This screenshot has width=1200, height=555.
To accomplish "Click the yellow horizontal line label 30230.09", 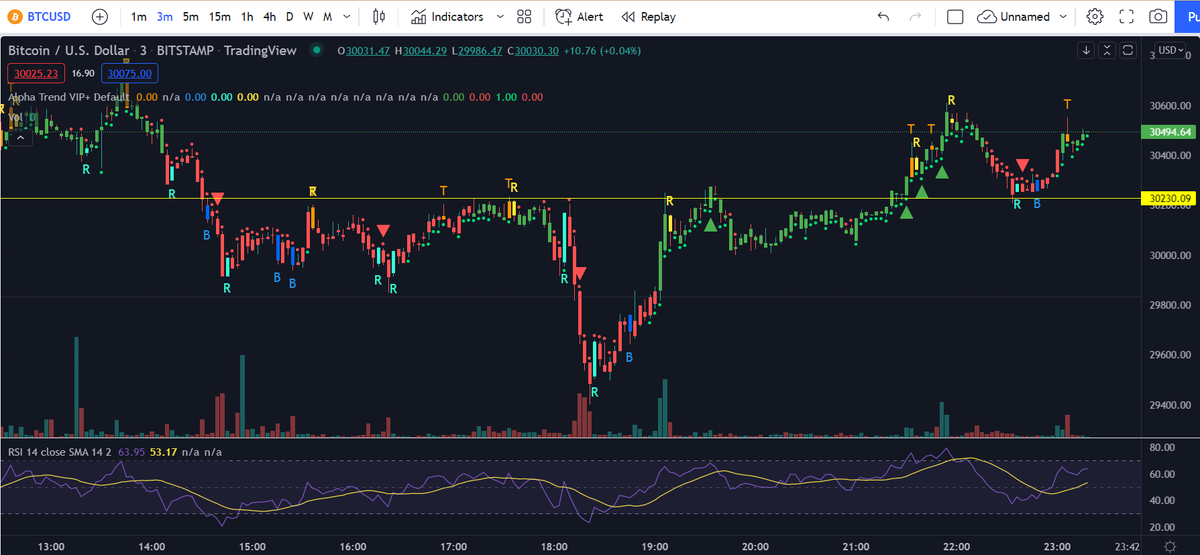I will click(x=1170, y=198).
